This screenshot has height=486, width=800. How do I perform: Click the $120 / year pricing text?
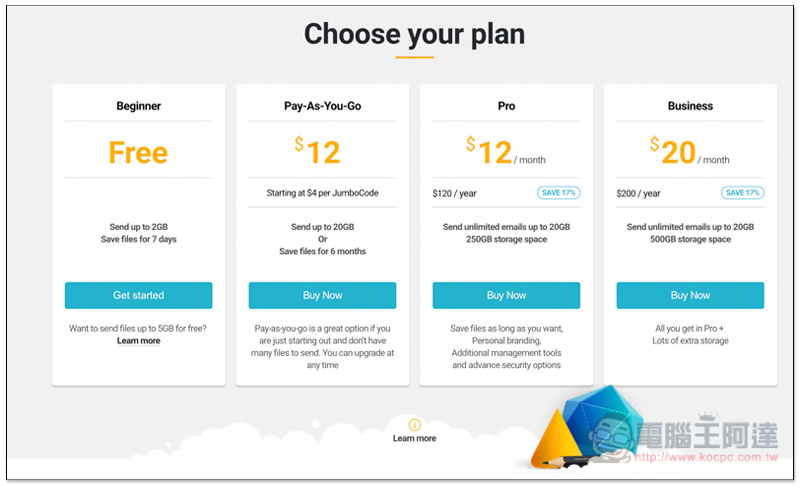(455, 193)
